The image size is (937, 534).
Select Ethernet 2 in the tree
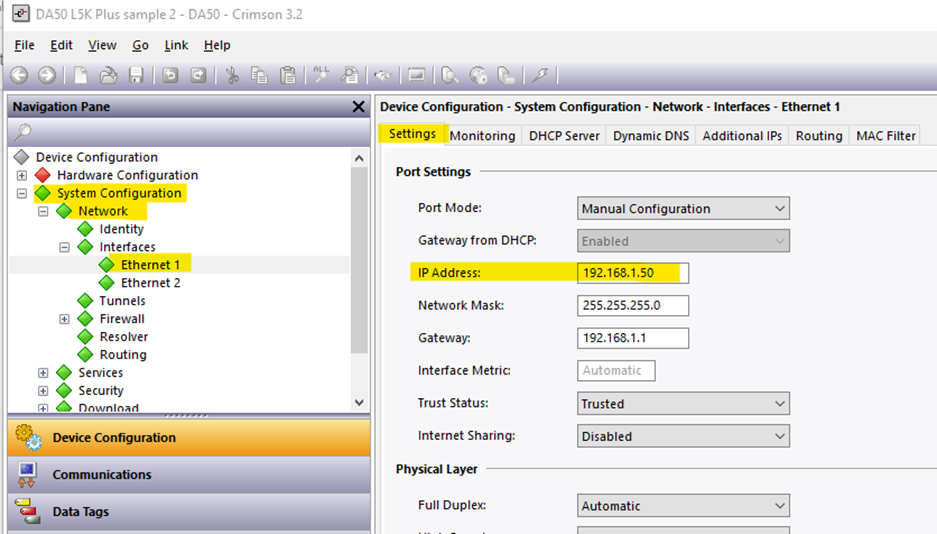[151, 283]
